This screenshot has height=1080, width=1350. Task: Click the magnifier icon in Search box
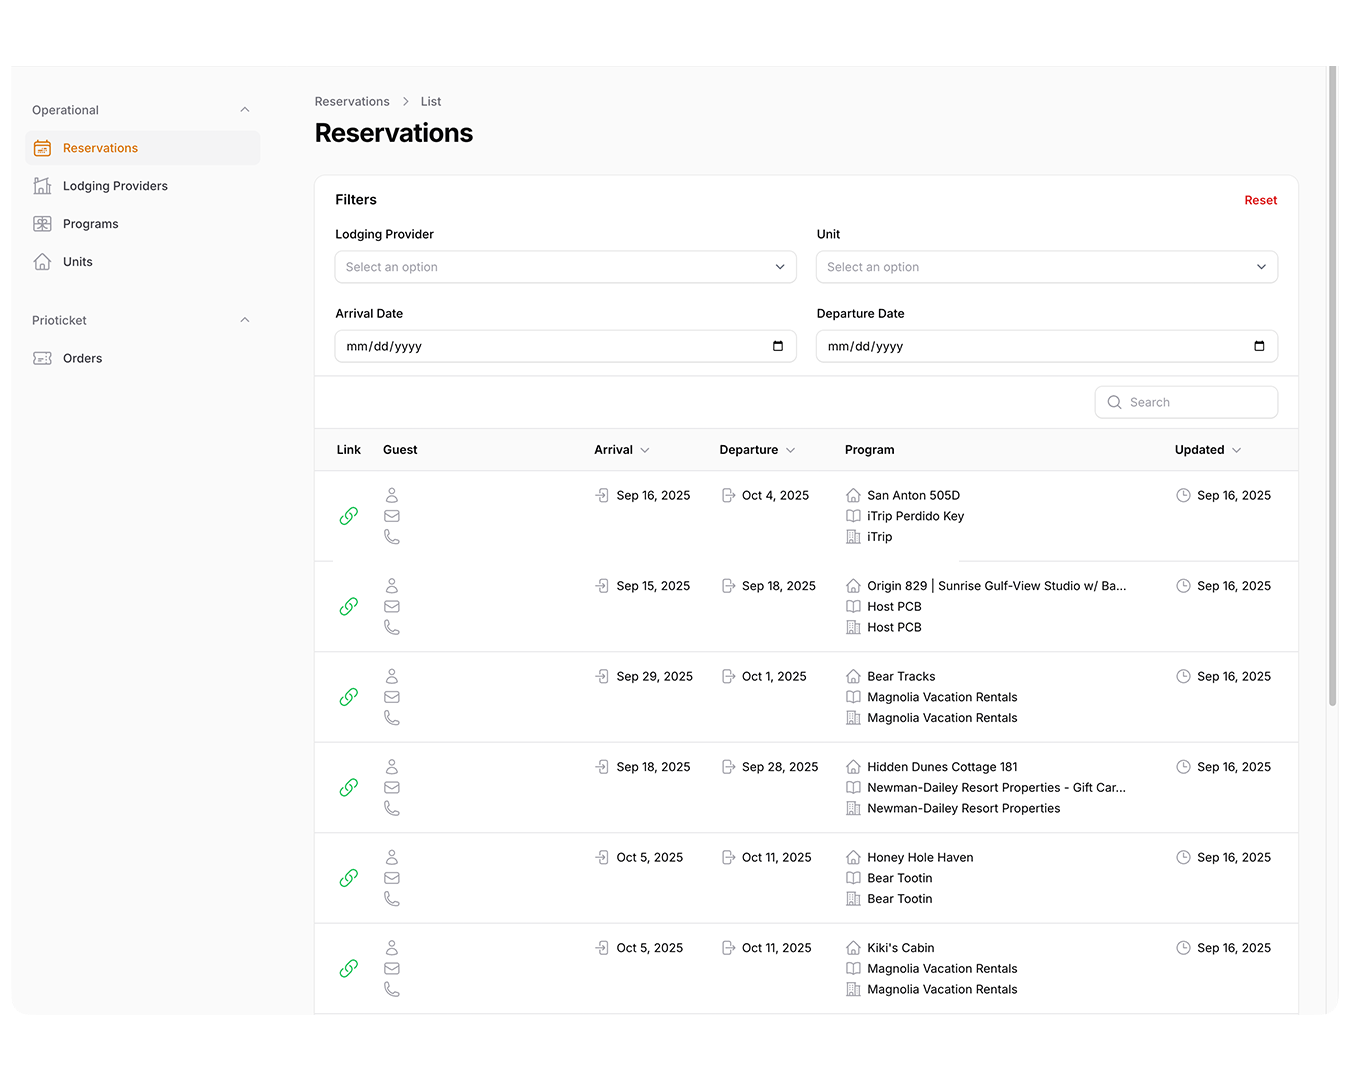point(1114,402)
